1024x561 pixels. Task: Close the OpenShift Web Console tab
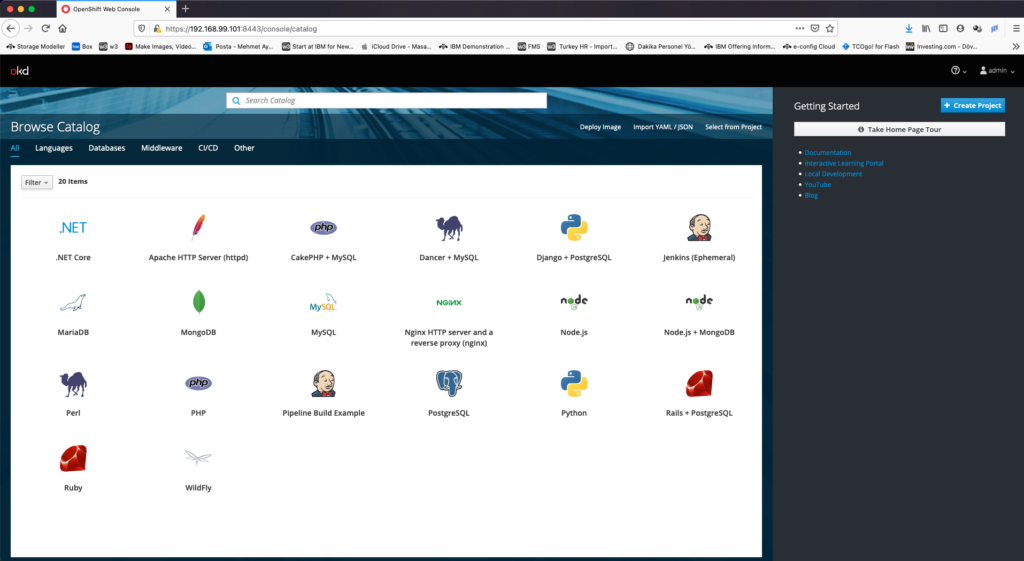tap(167, 9)
